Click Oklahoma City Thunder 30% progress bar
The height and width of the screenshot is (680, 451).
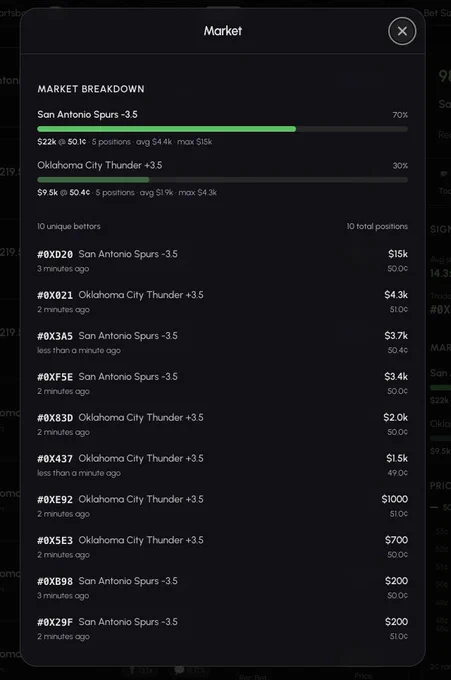[222, 180]
